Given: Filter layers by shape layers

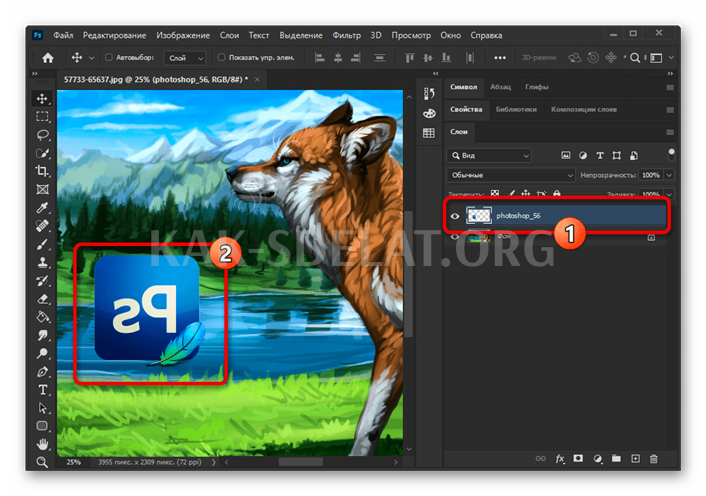Looking at the screenshot, I should pos(616,155).
